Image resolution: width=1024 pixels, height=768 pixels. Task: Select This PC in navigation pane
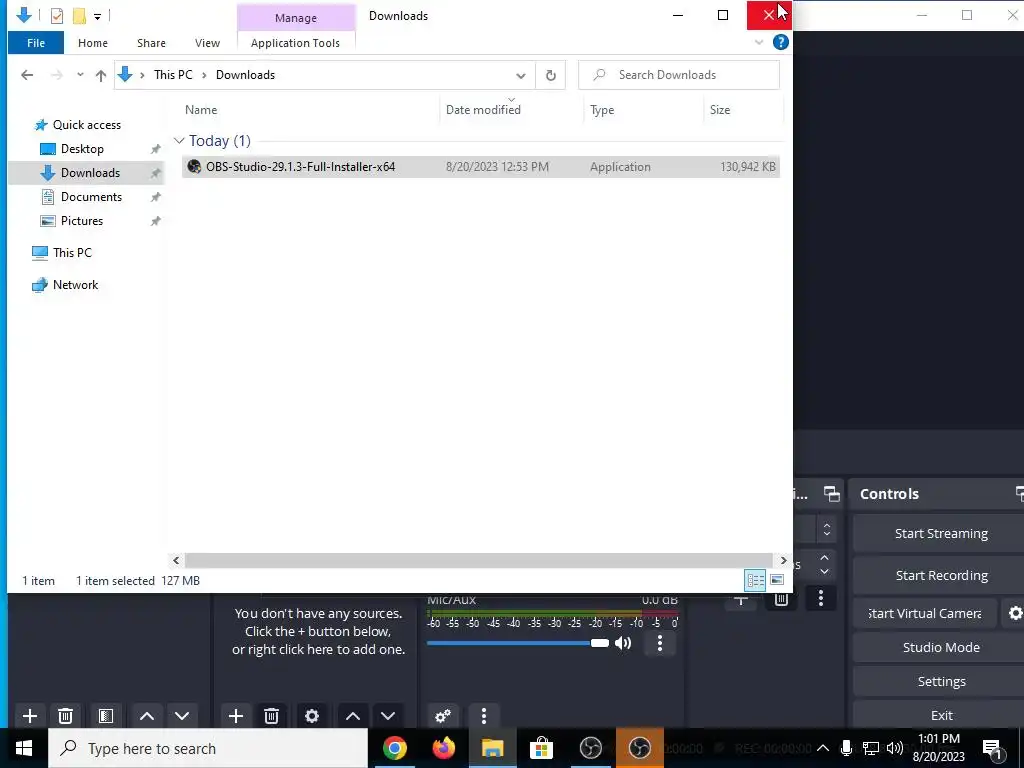pyautogui.click(x=72, y=253)
